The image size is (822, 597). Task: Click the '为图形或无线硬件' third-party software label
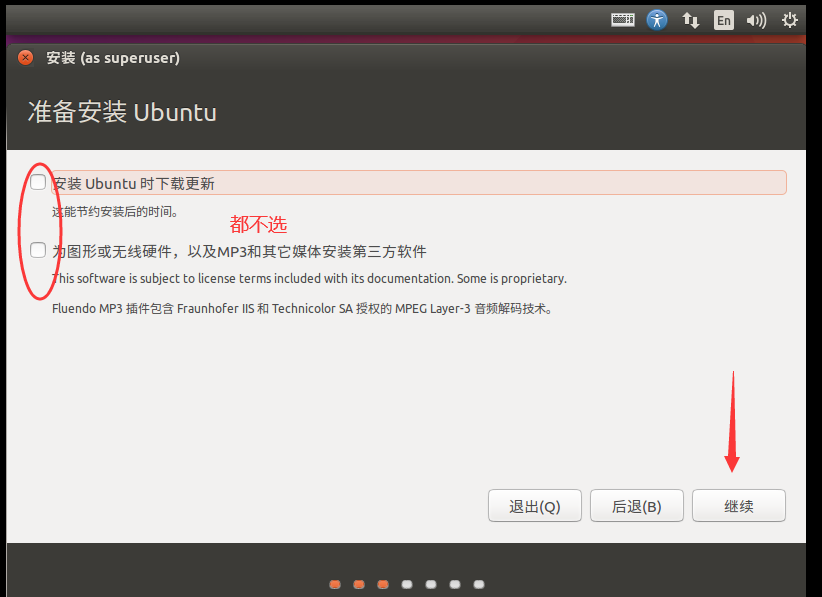[239, 252]
